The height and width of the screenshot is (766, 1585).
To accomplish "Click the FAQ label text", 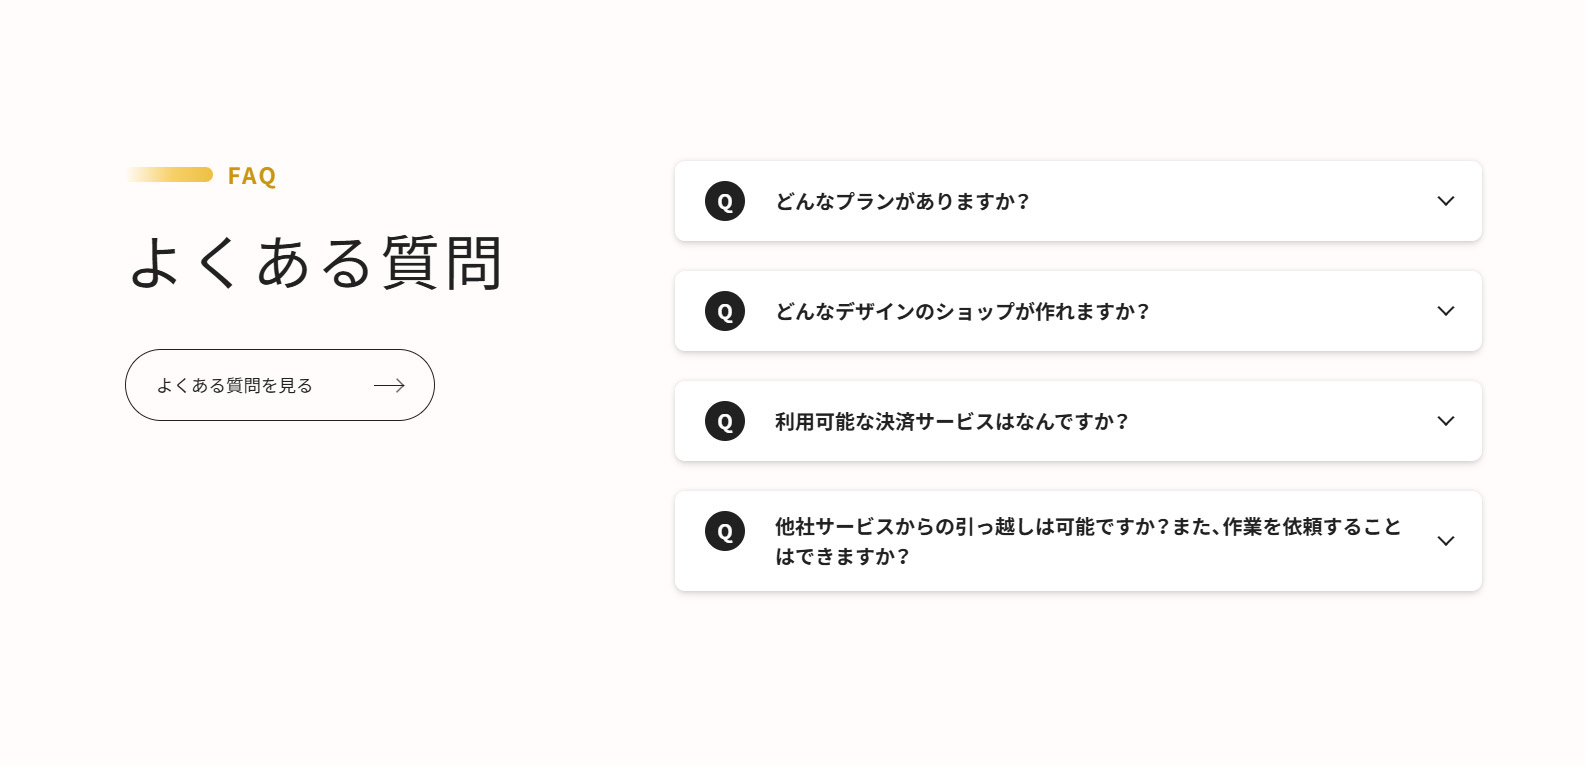I will point(252,176).
